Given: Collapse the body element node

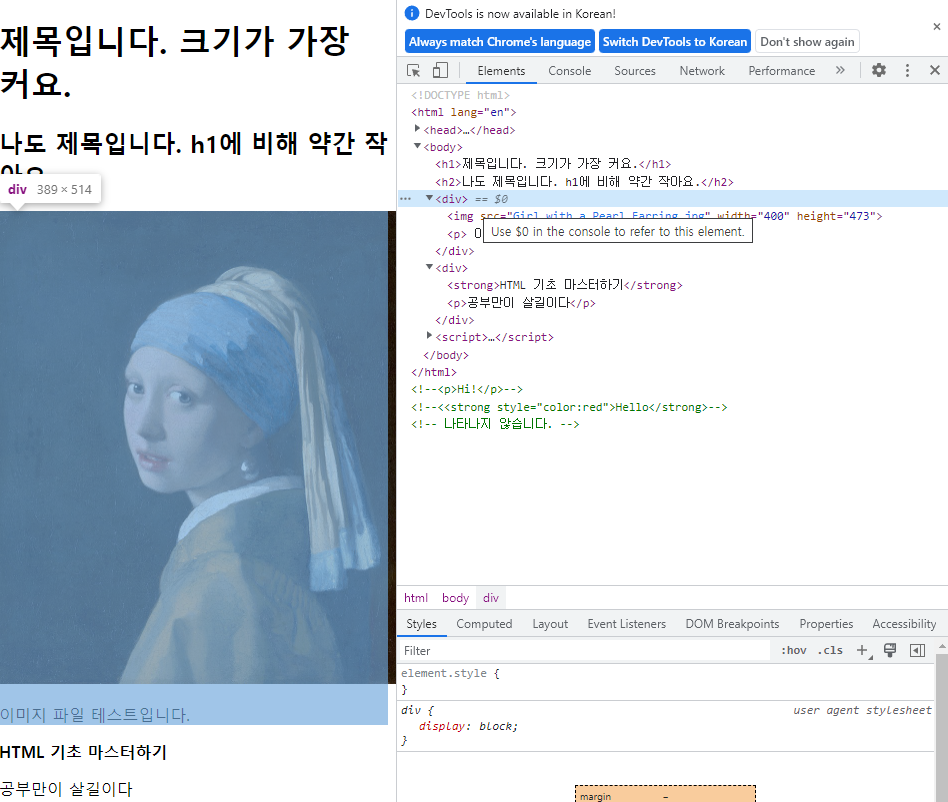Looking at the screenshot, I should (417, 146).
